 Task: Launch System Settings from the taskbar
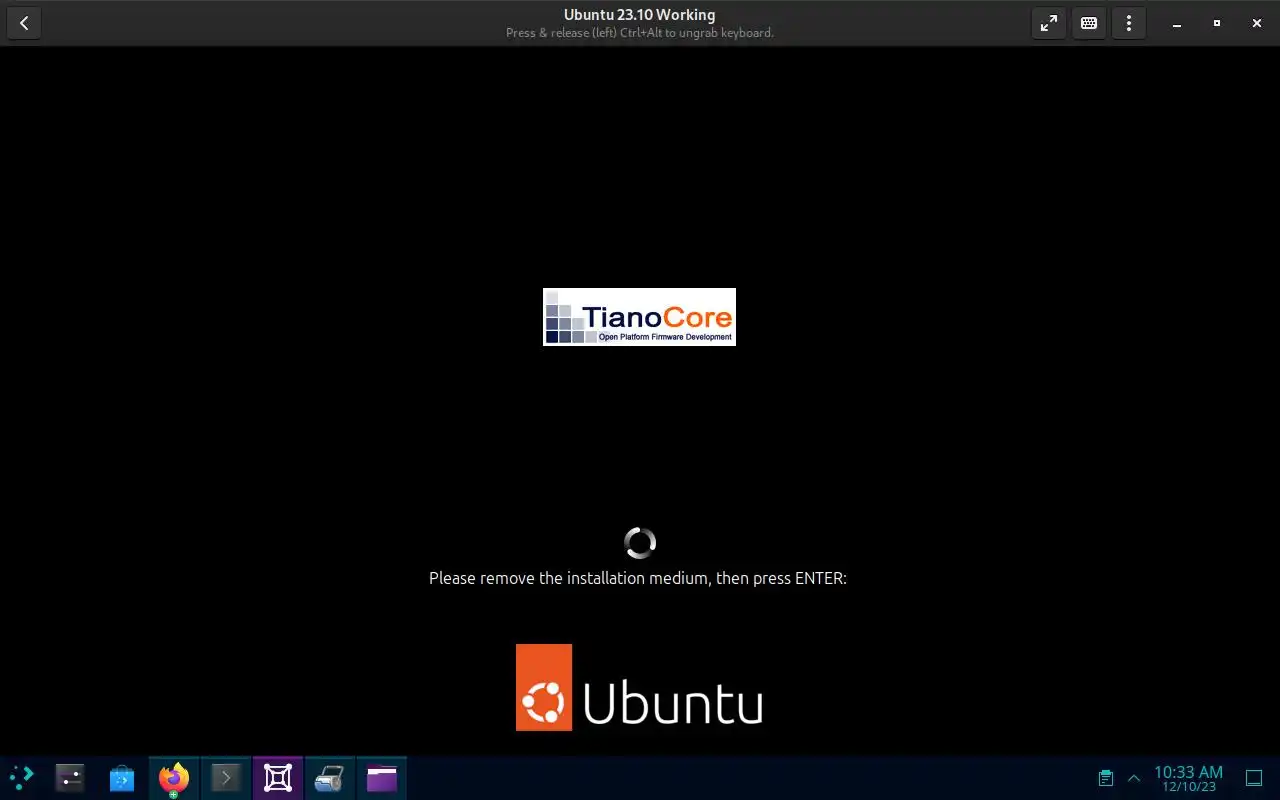click(70, 778)
